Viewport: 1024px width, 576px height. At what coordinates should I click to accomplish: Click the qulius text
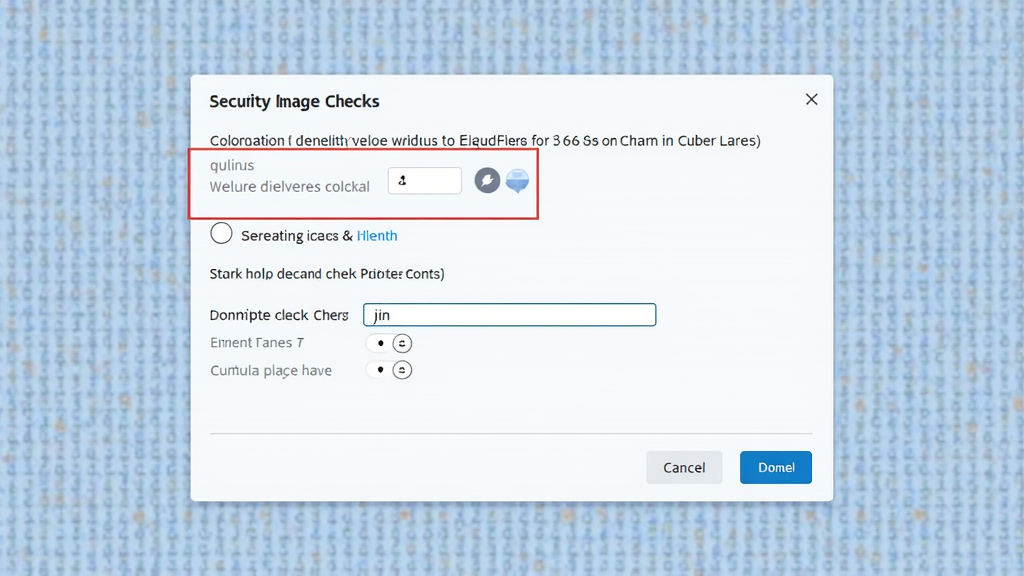(232, 166)
